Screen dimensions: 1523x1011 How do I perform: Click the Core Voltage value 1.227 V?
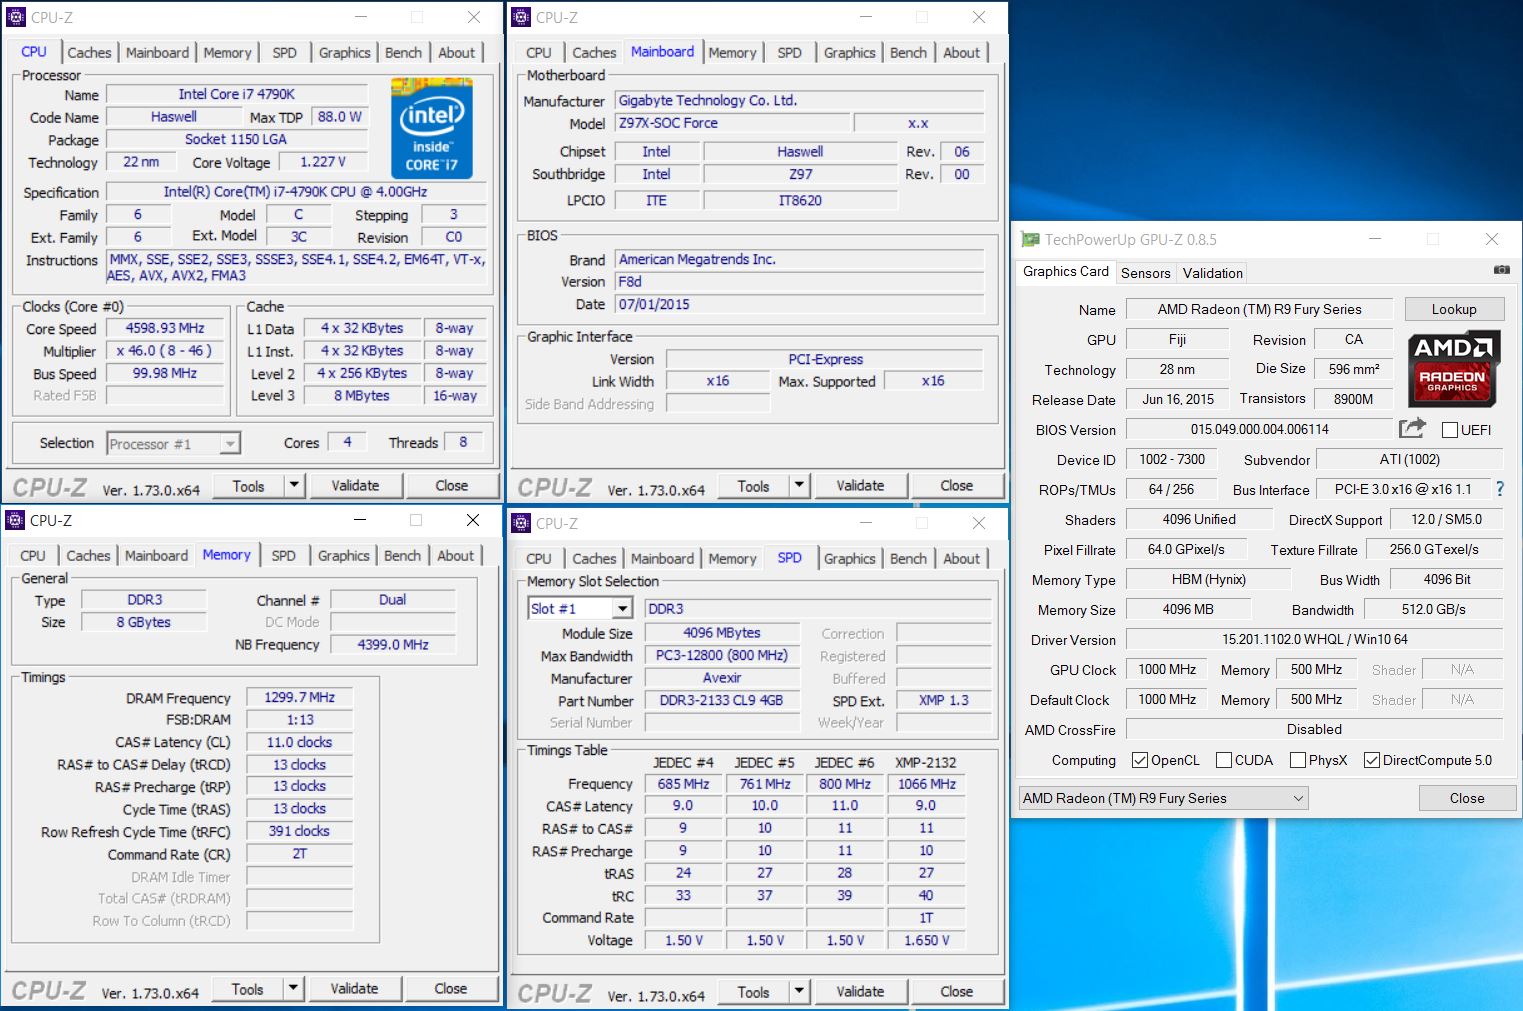coord(323,161)
